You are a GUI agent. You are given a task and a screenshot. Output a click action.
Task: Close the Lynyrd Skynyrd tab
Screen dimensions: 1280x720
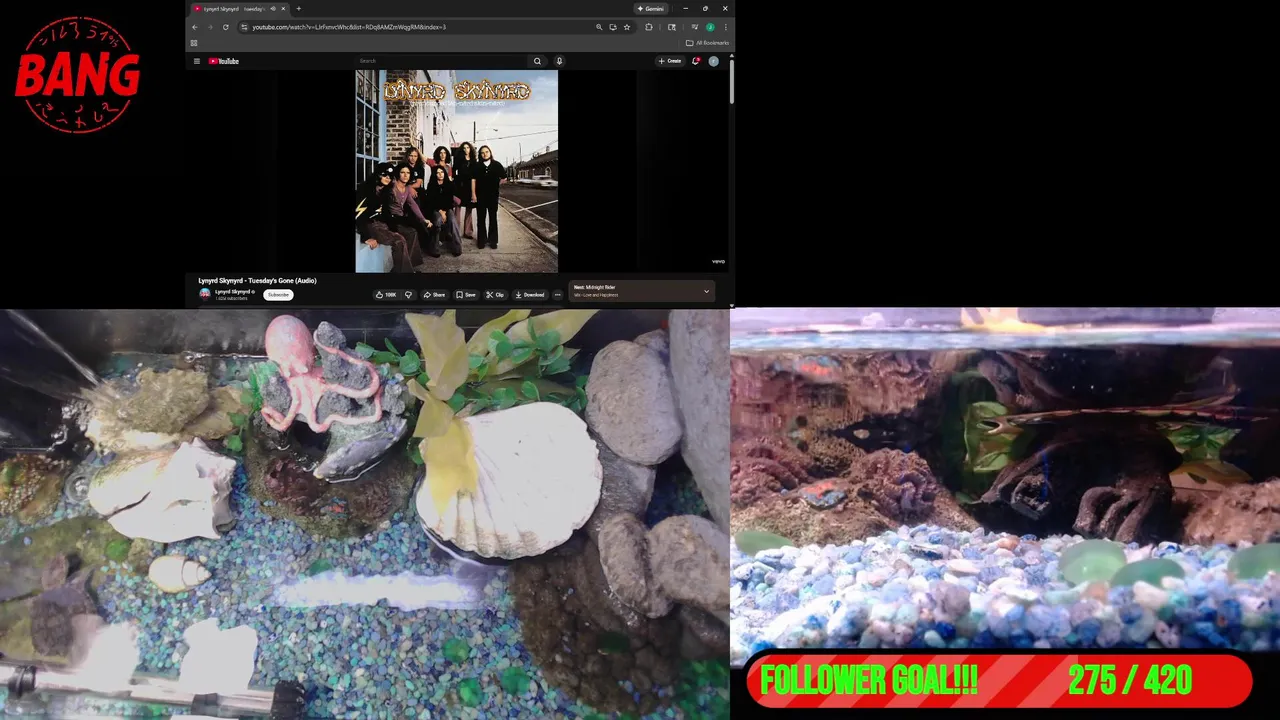[x=283, y=8]
